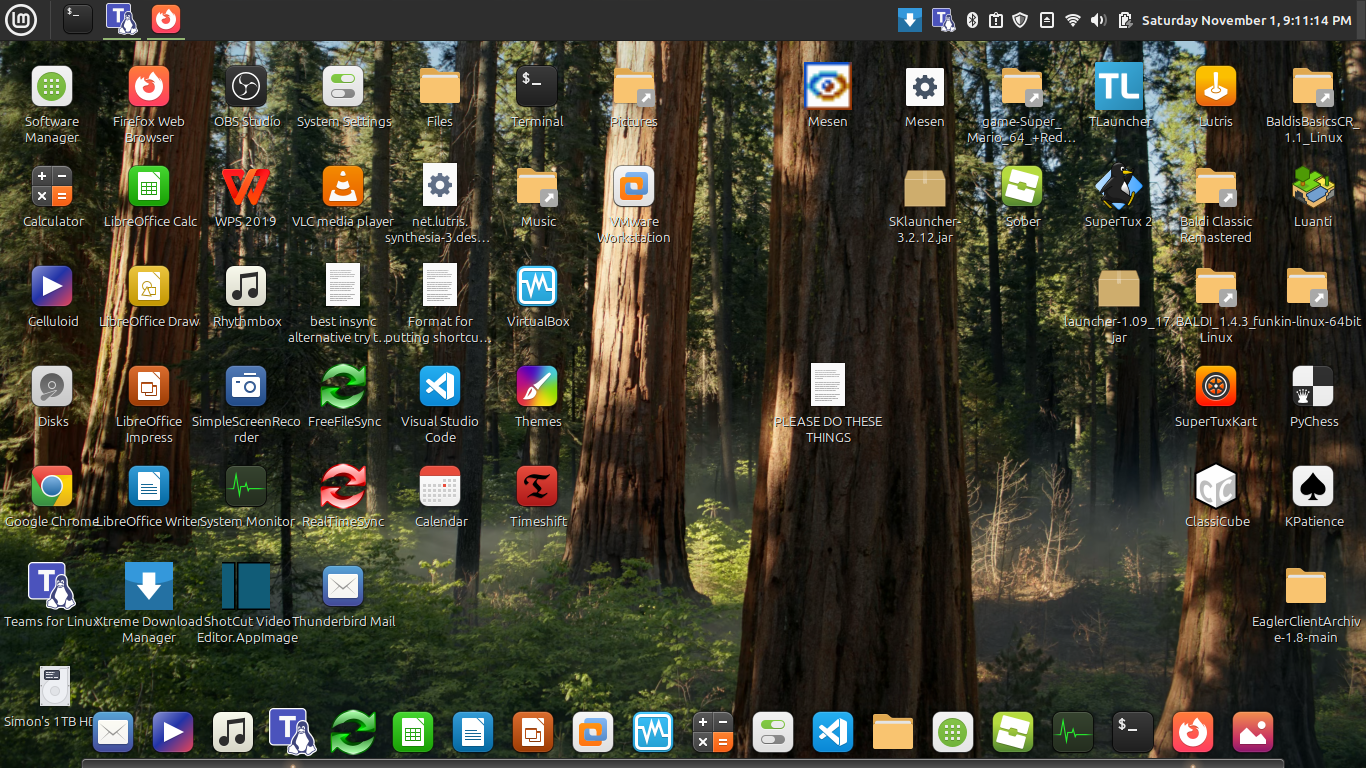Open the PyChess desktop icon

click(1313, 387)
